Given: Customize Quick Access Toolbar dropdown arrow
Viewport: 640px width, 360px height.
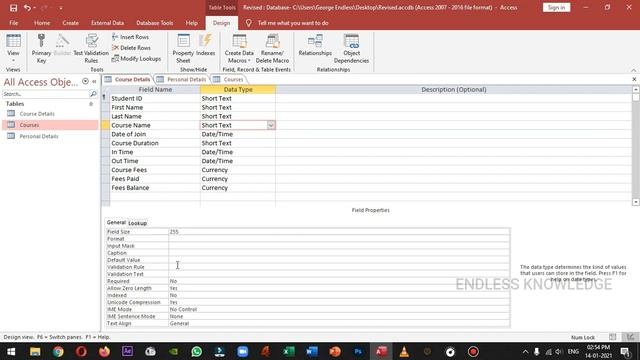Looking at the screenshot, I should 61,8.
